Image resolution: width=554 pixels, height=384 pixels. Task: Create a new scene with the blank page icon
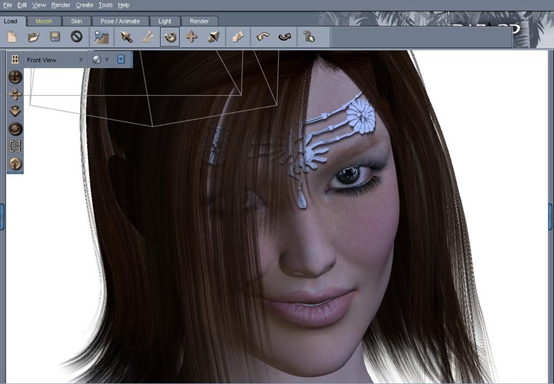12,37
